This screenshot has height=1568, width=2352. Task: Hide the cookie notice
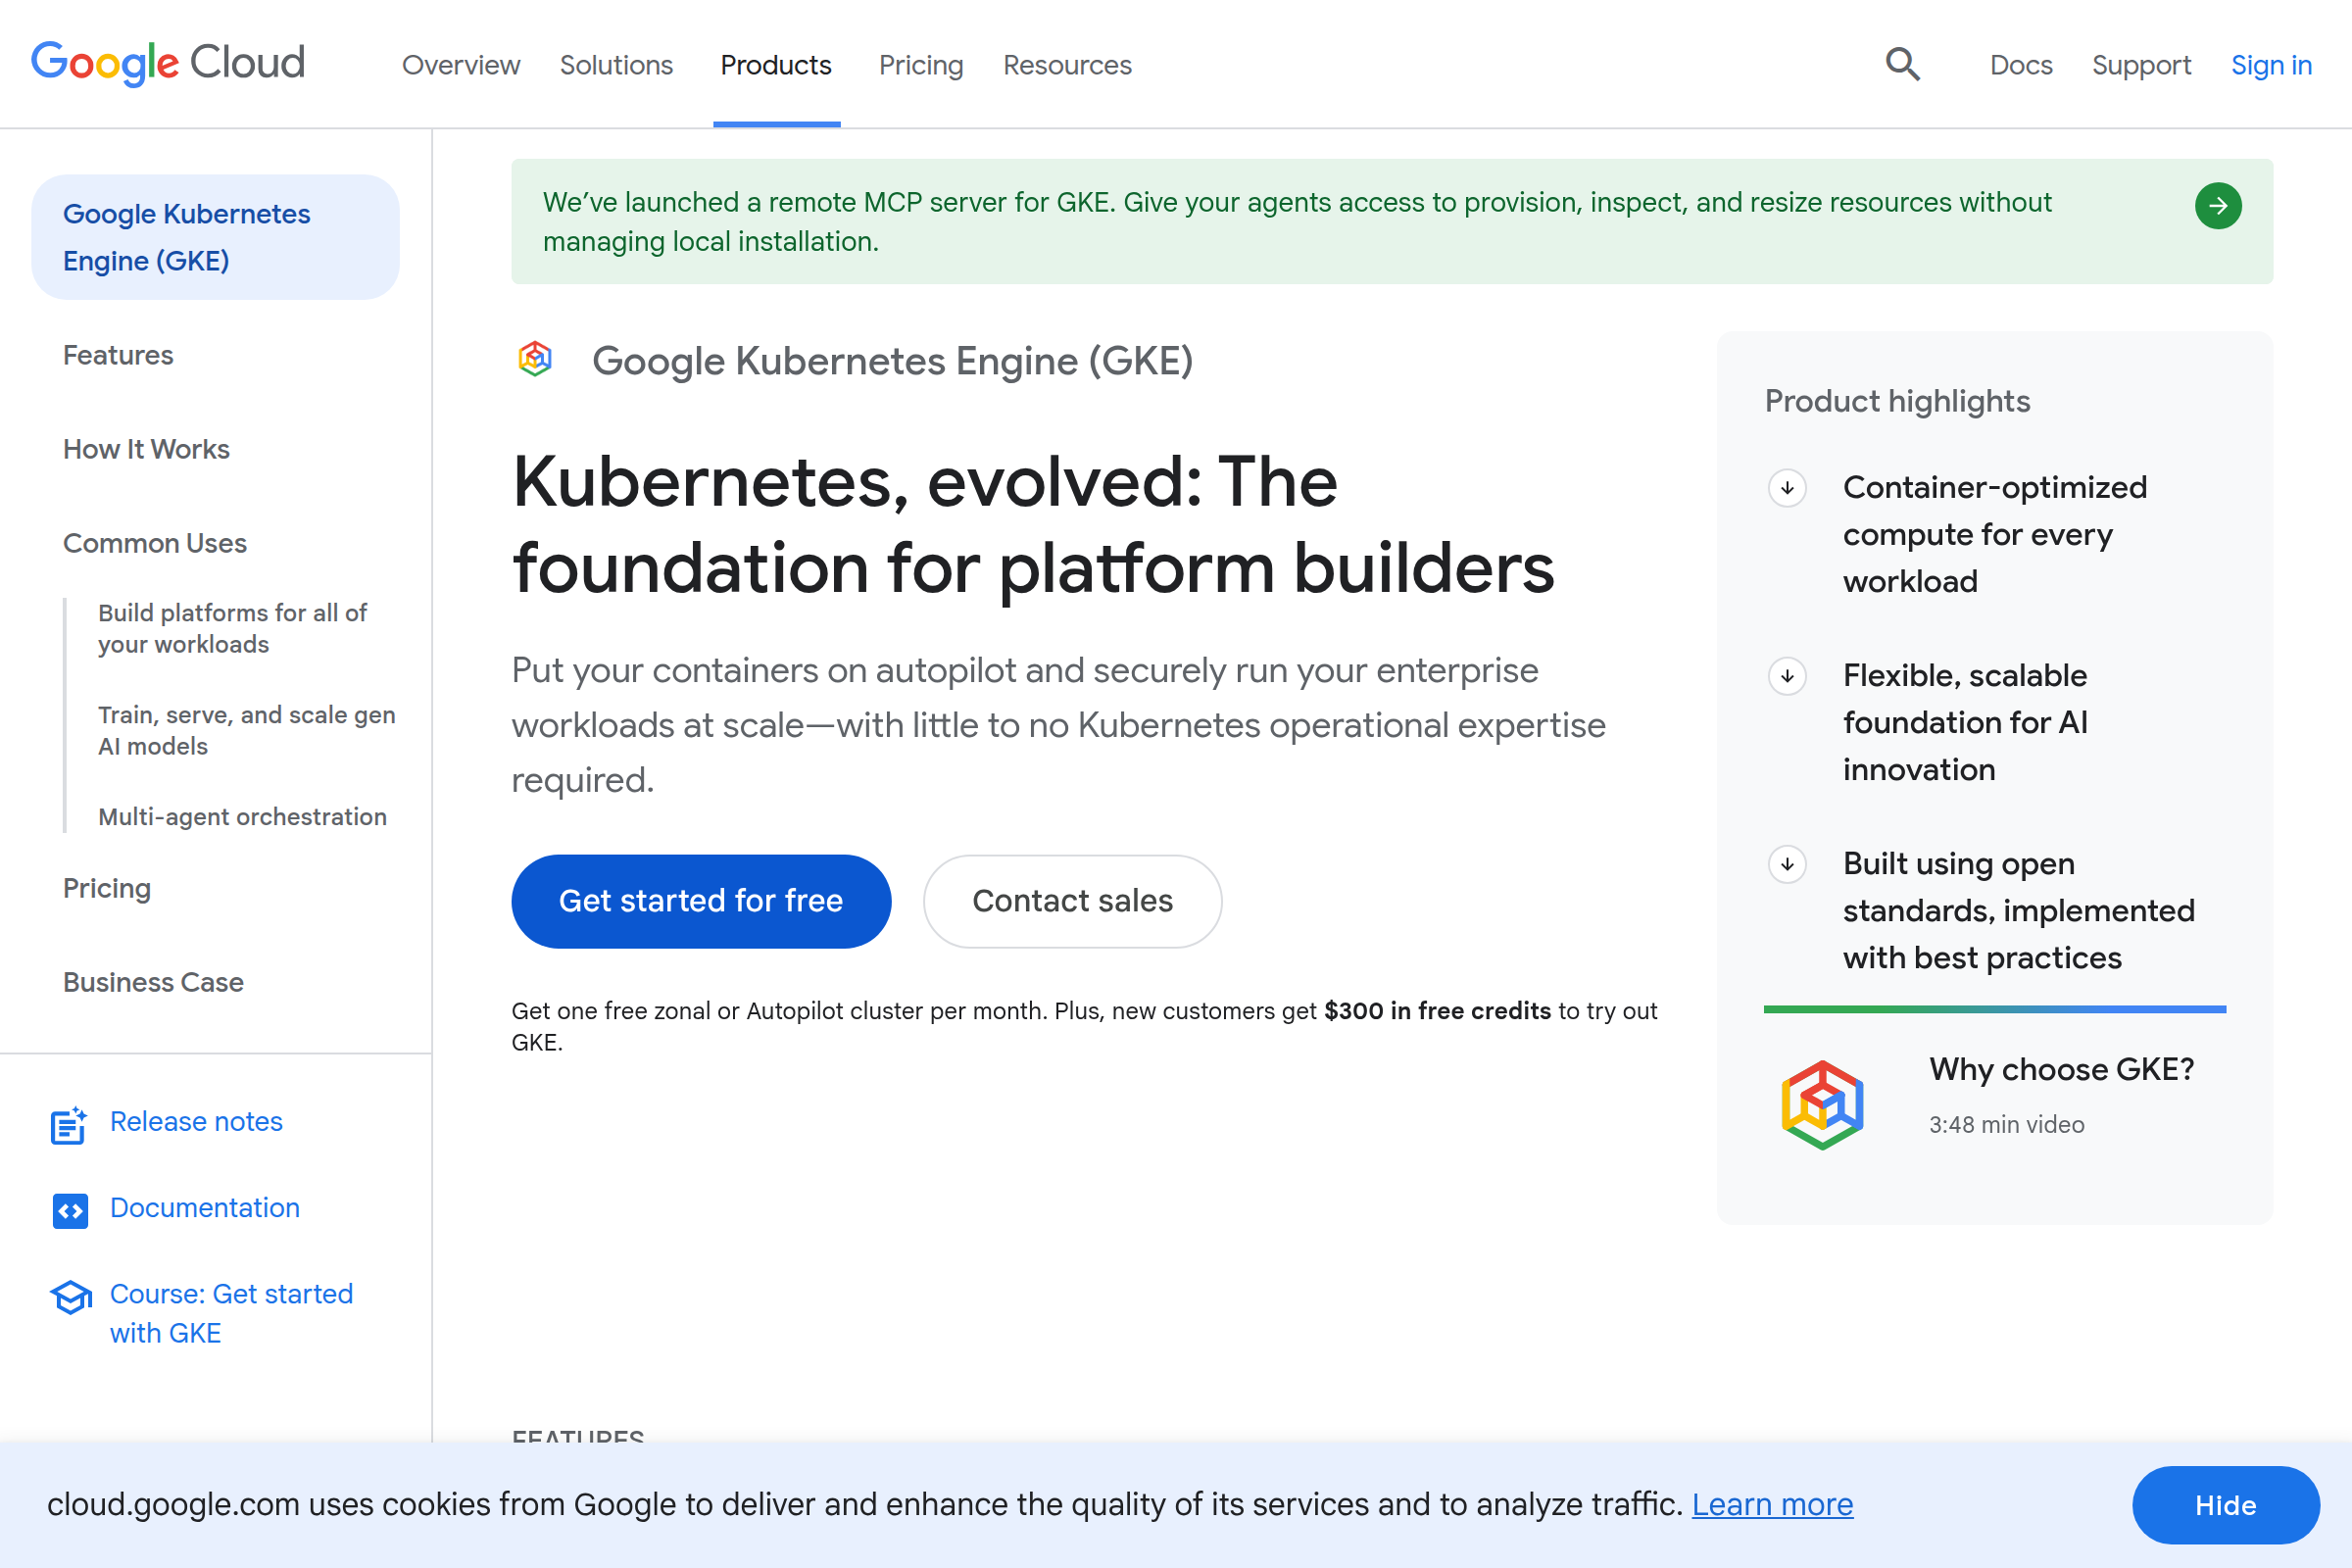[x=2225, y=1505]
